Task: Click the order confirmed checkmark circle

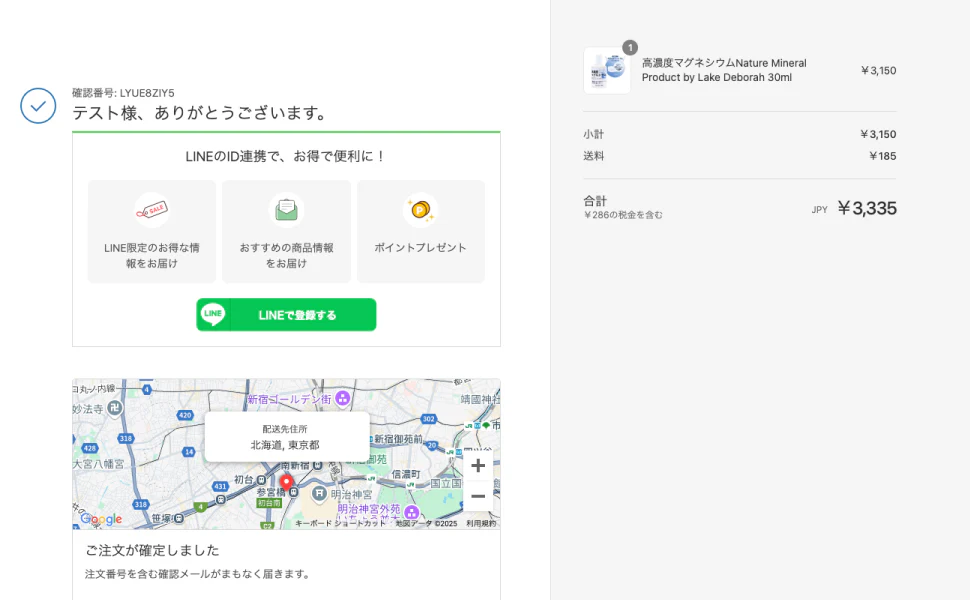Action: click(38, 105)
